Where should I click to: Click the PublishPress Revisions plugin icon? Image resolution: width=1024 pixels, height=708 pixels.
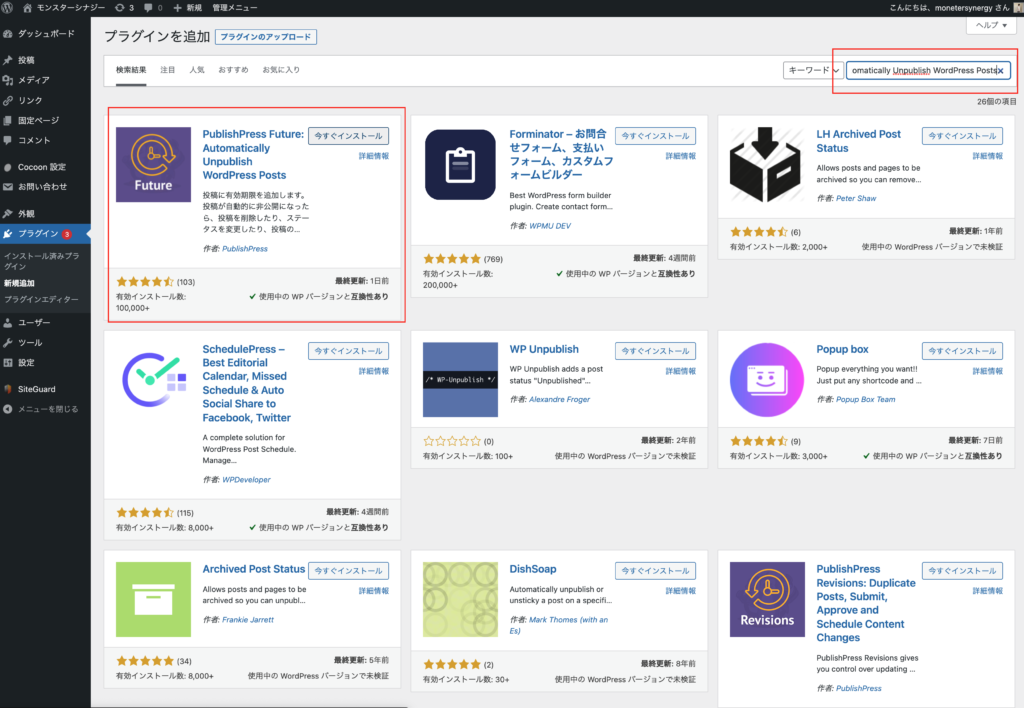pyautogui.click(x=767, y=599)
